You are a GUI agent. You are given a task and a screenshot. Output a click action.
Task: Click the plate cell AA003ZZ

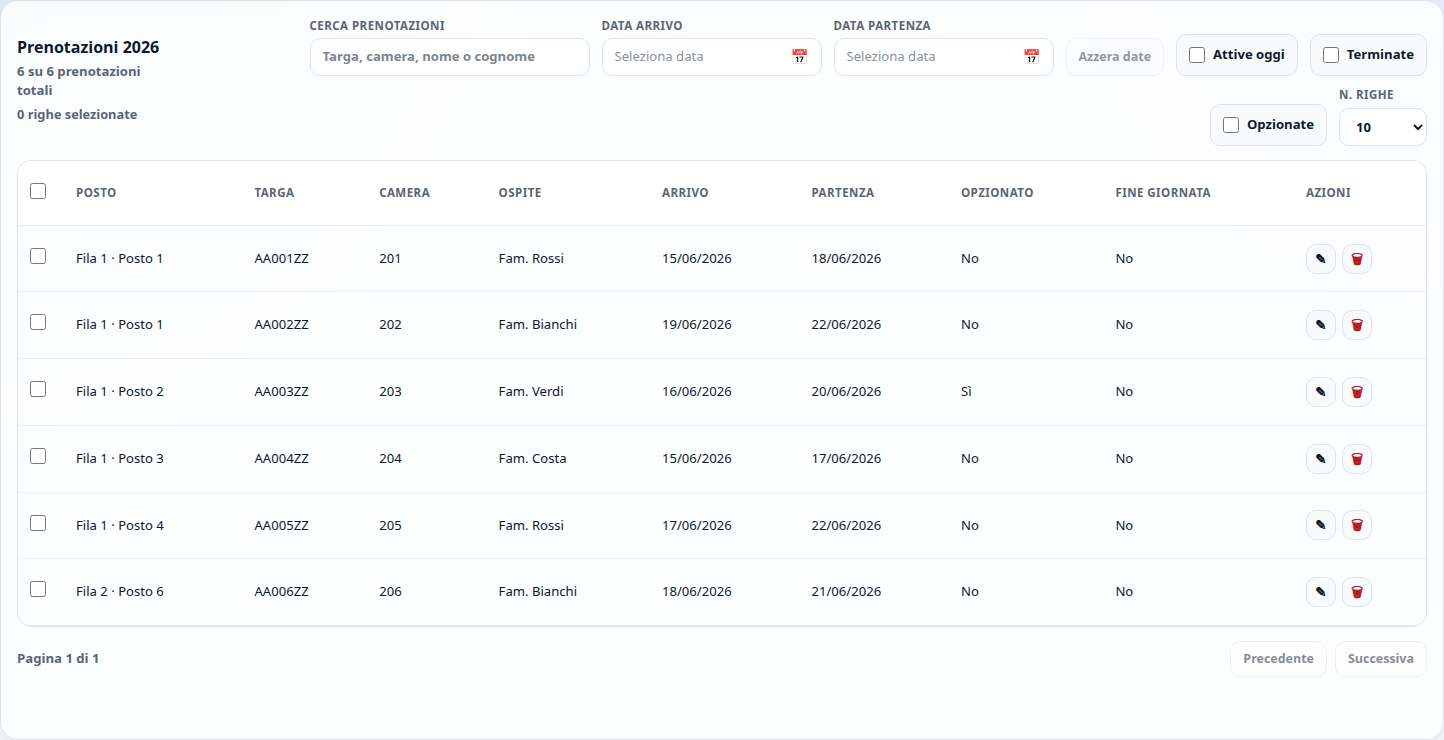[282, 392]
